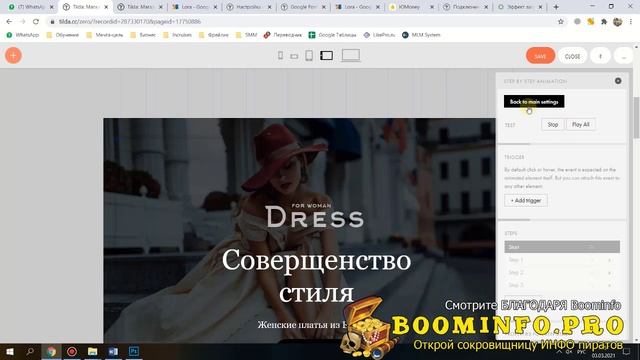Open Chrome three-dot menu
The height and width of the screenshot is (360, 640).
coord(631,22)
